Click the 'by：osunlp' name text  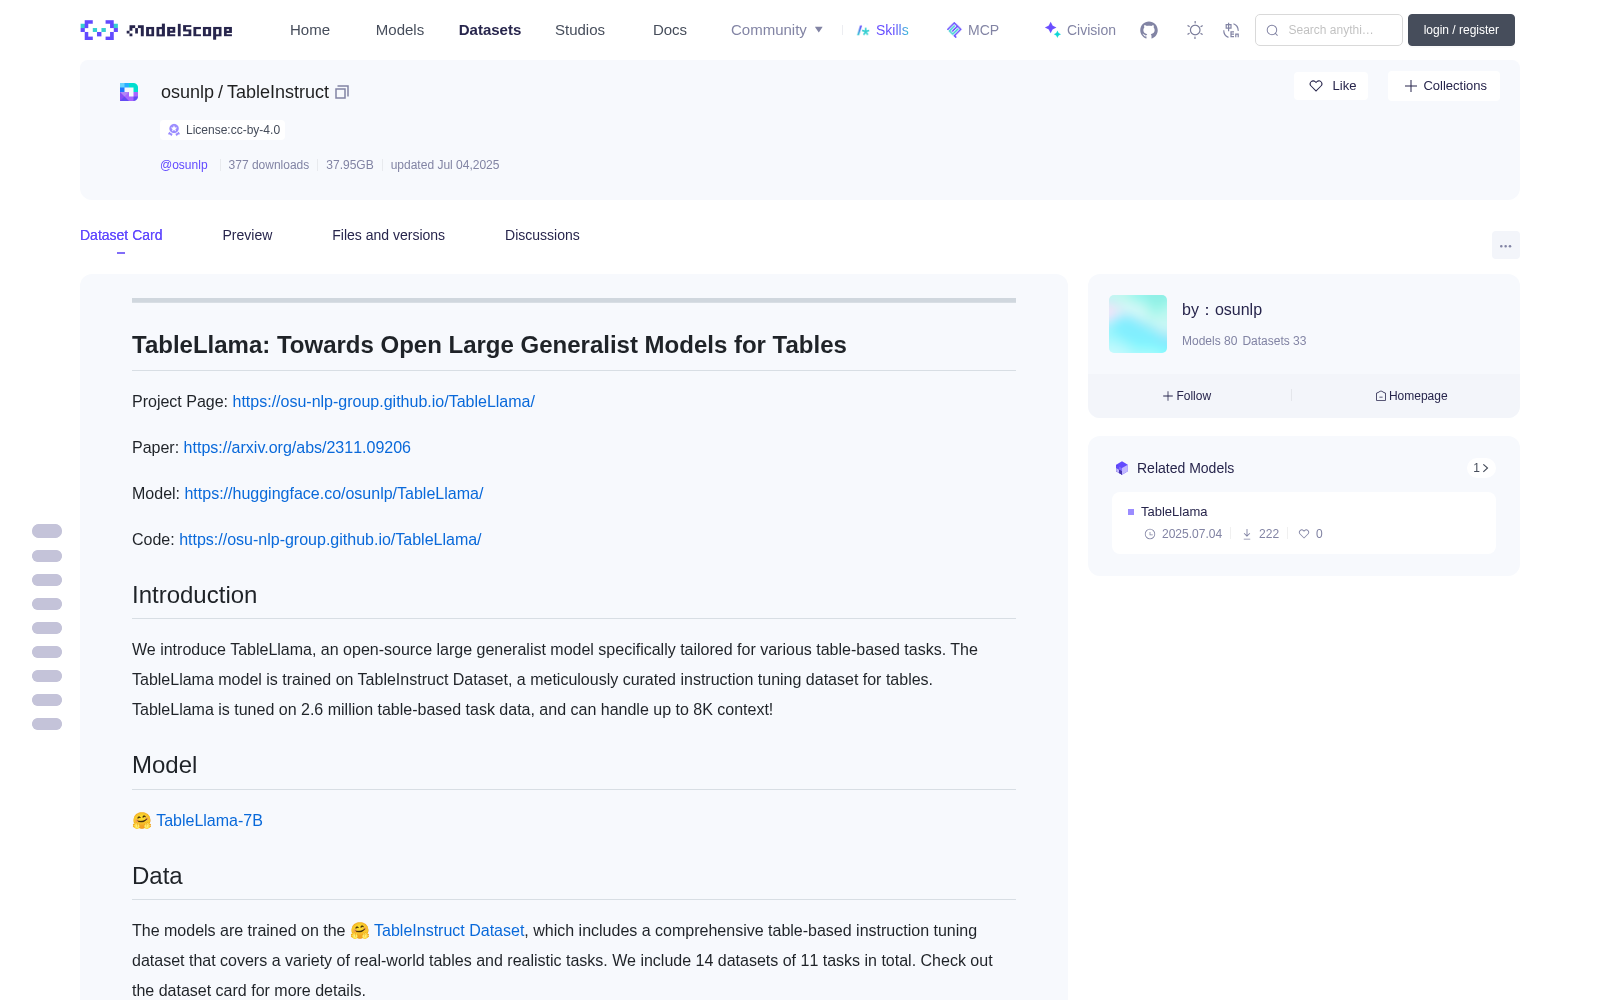[x=1222, y=310]
